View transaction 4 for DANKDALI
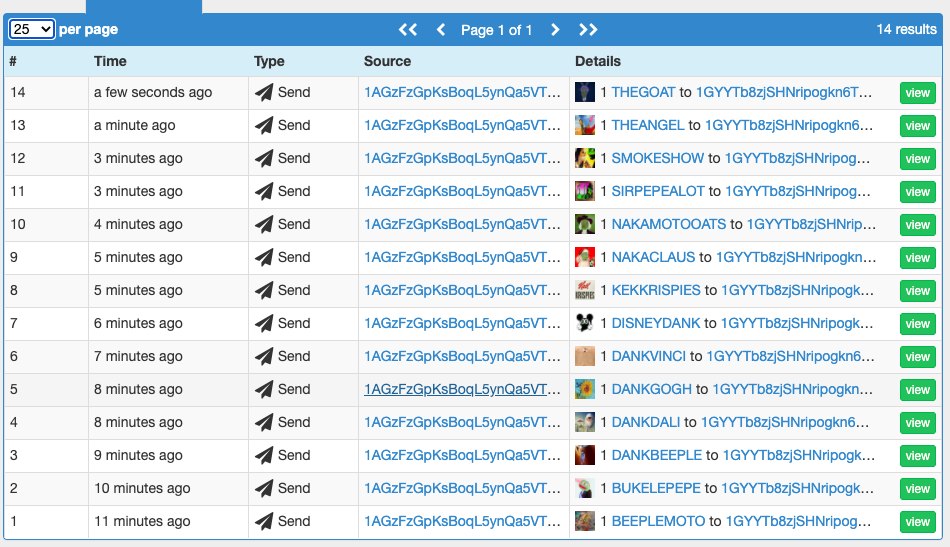This screenshot has height=547, width=950. [x=917, y=423]
